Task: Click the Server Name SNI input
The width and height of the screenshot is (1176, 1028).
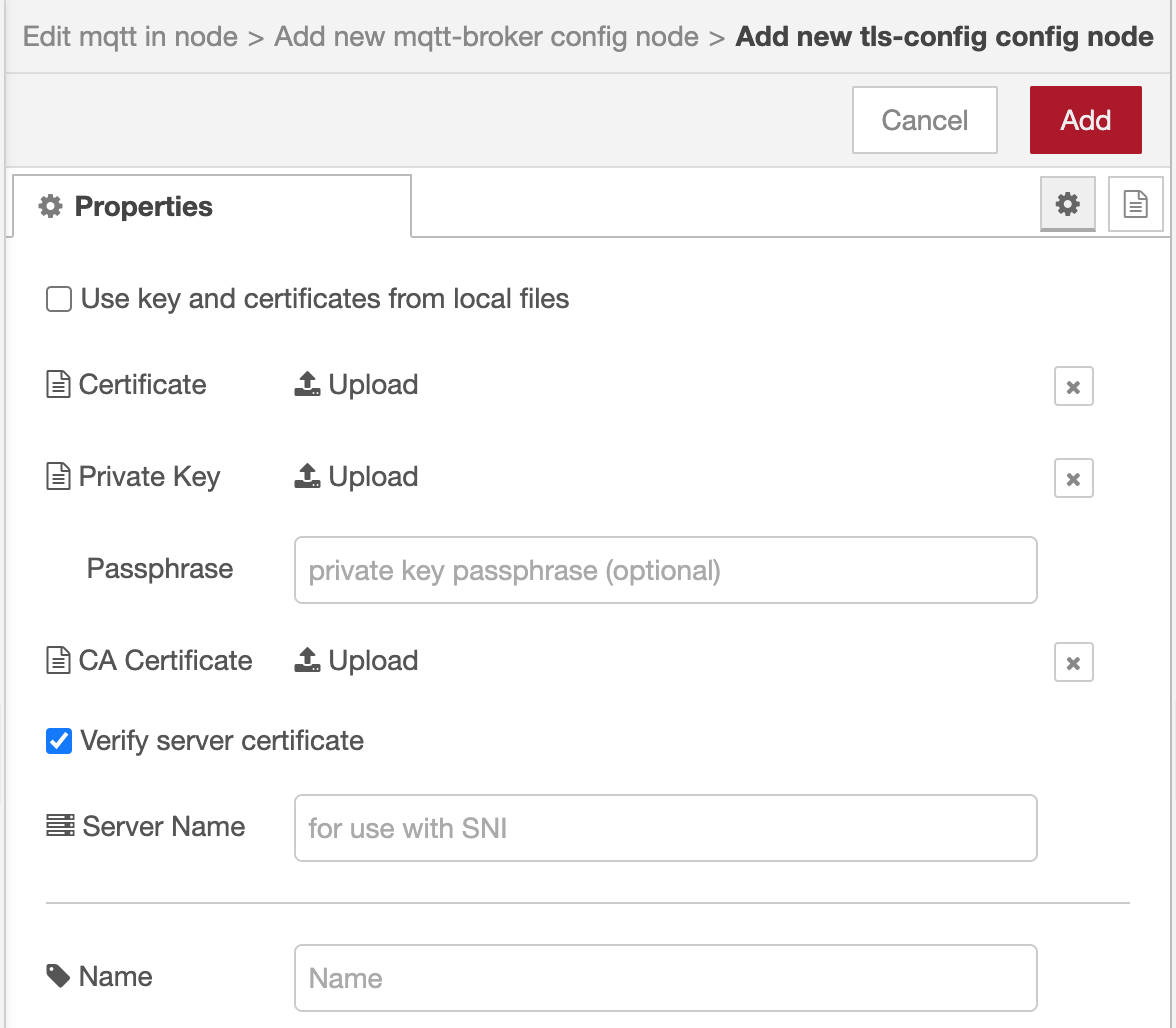Action: coord(665,828)
